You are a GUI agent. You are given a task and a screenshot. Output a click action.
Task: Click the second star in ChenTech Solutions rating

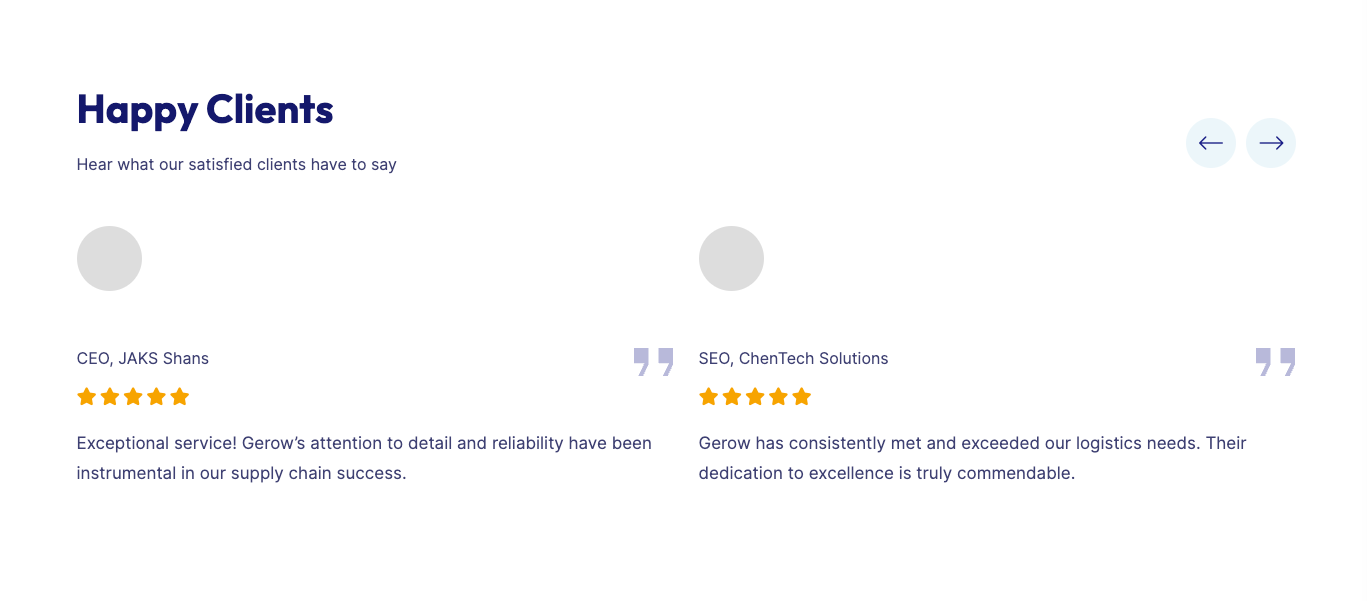pos(732,397)
